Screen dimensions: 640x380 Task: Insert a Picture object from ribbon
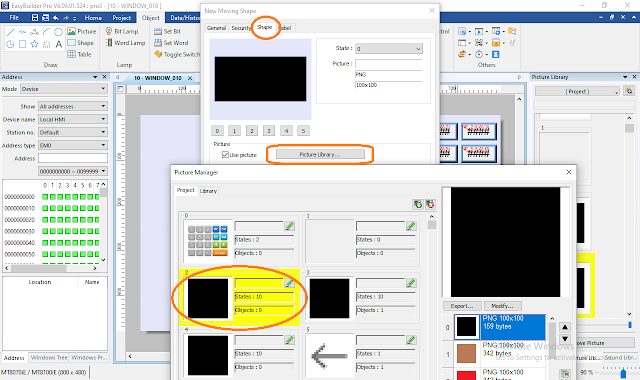click(x=82, y=31)
